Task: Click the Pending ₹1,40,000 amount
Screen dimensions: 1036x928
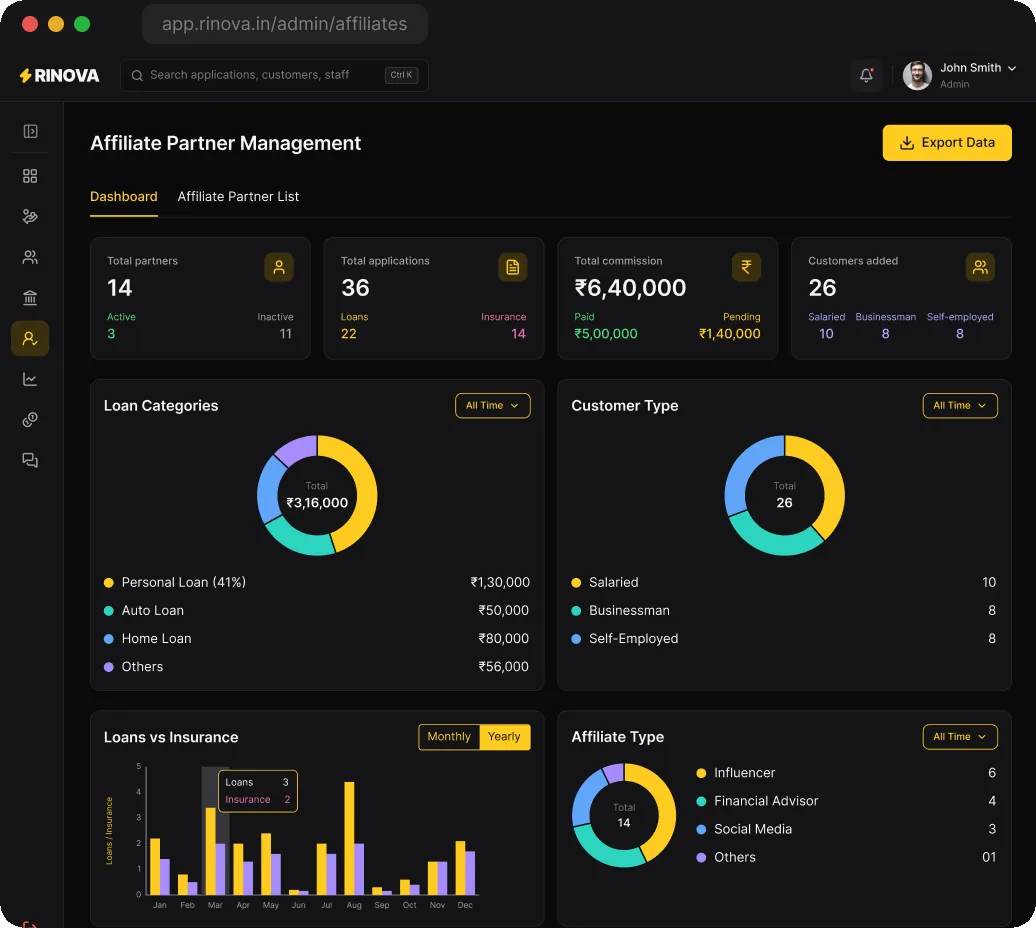Action: [729, 334]
